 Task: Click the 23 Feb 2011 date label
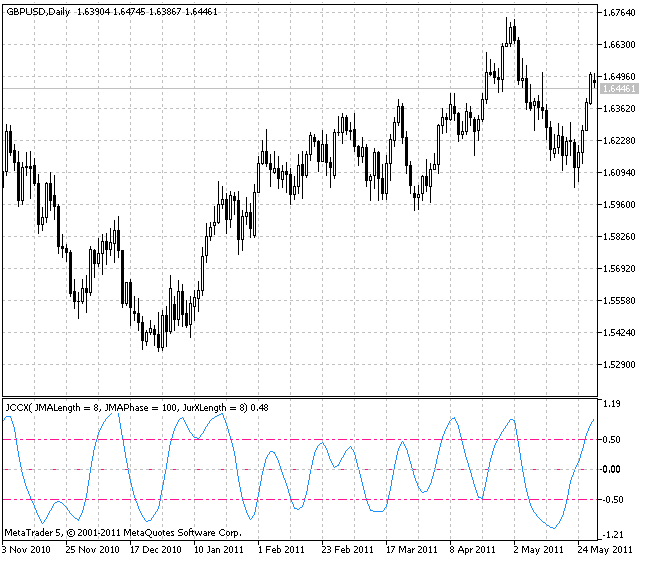[x=347, y=550]
